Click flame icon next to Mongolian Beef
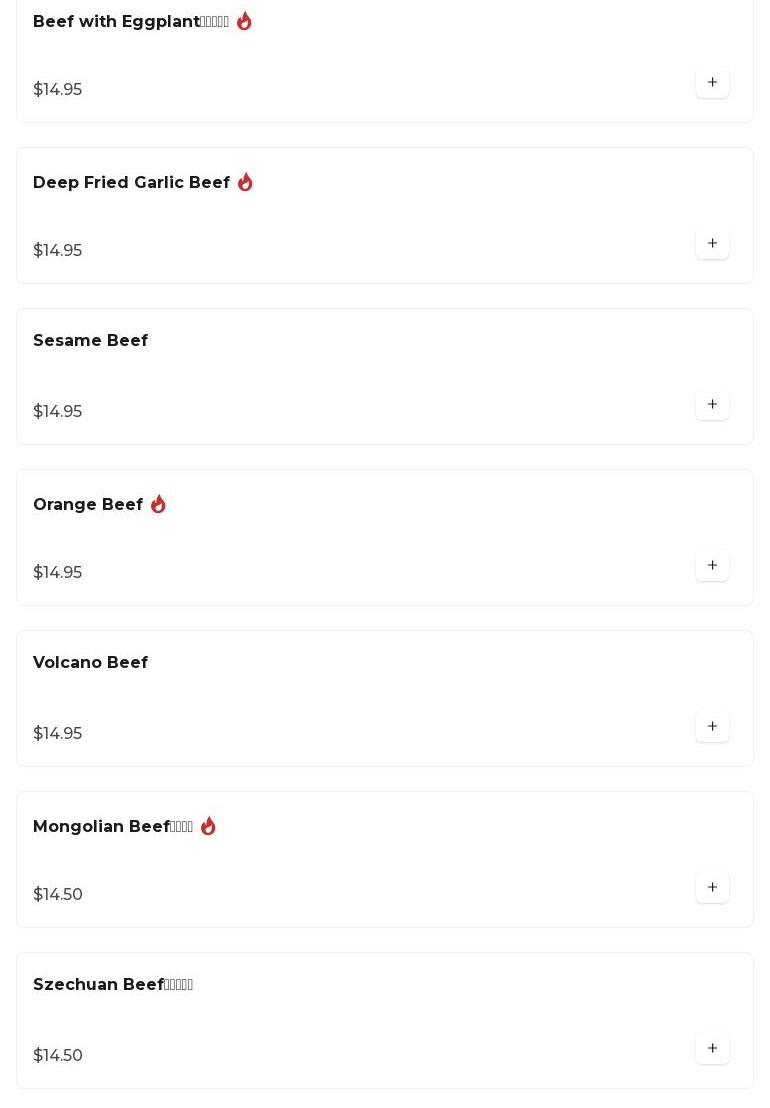770x1108 pixels. click(x=208, y=826)
